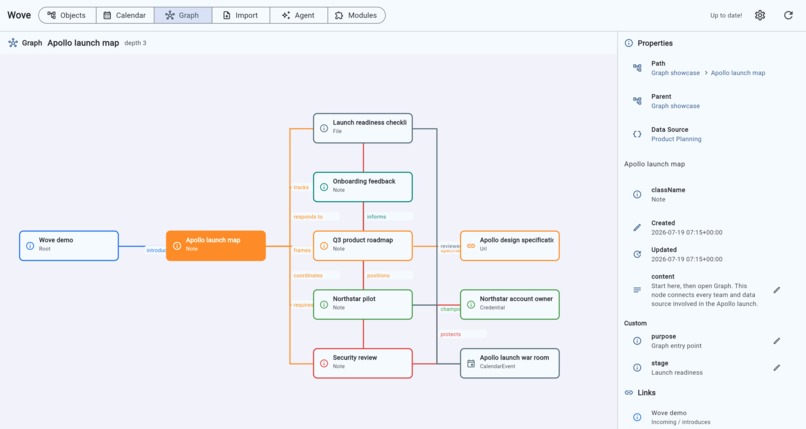Click the info icon in Q3 product roadmap node
The width and height of the screenshot is (806, 429).
324,246
